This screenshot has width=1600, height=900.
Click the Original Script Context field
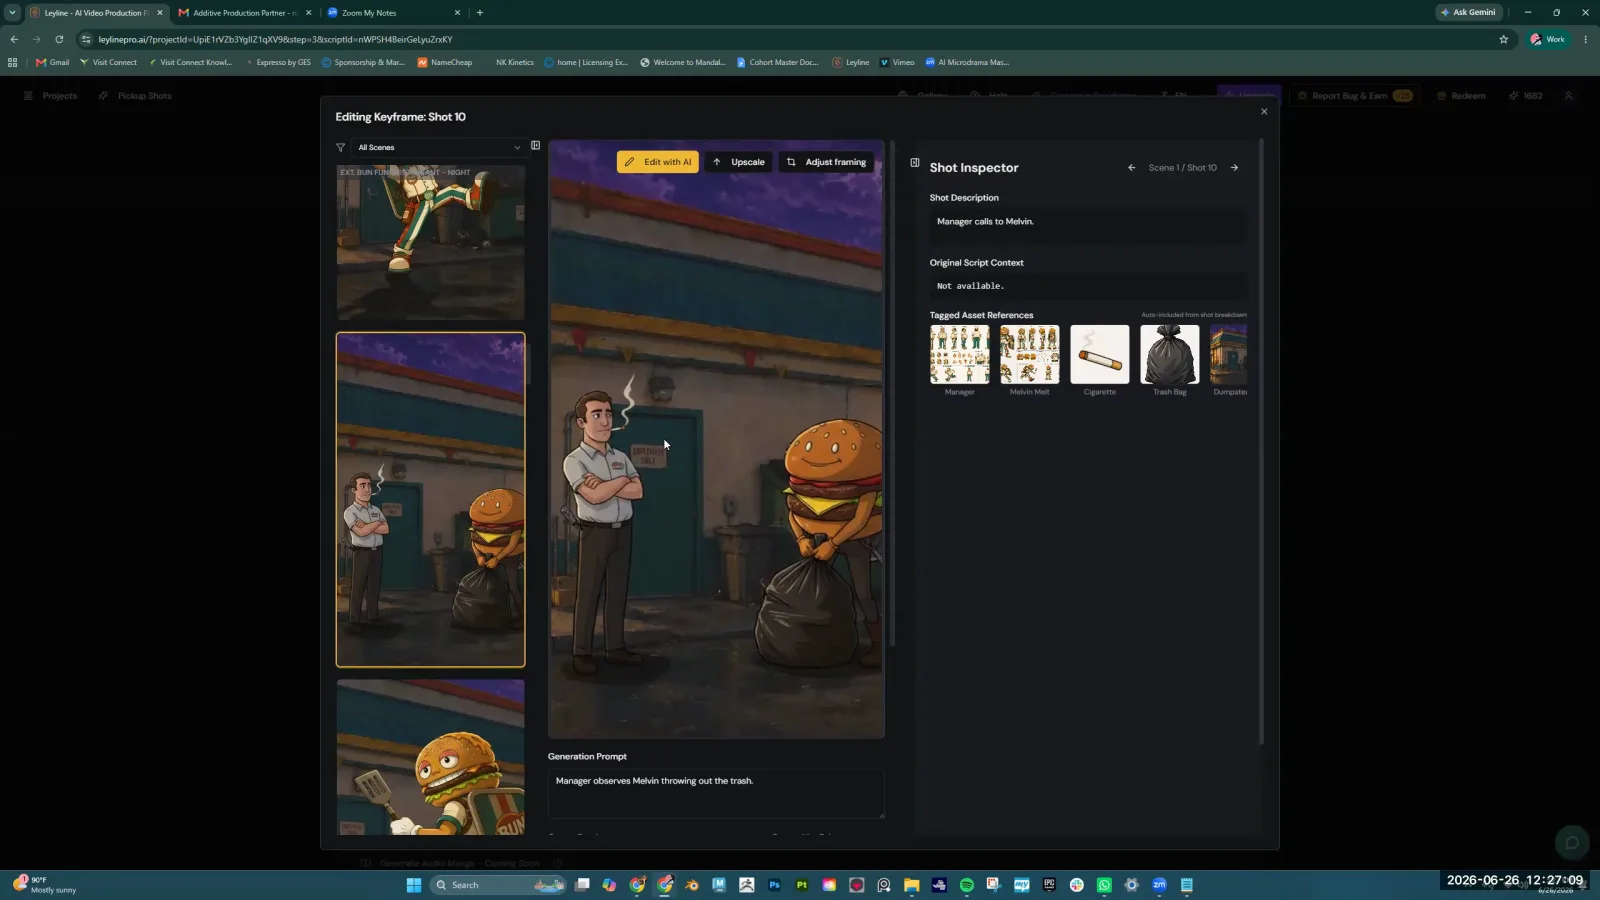1088,286
